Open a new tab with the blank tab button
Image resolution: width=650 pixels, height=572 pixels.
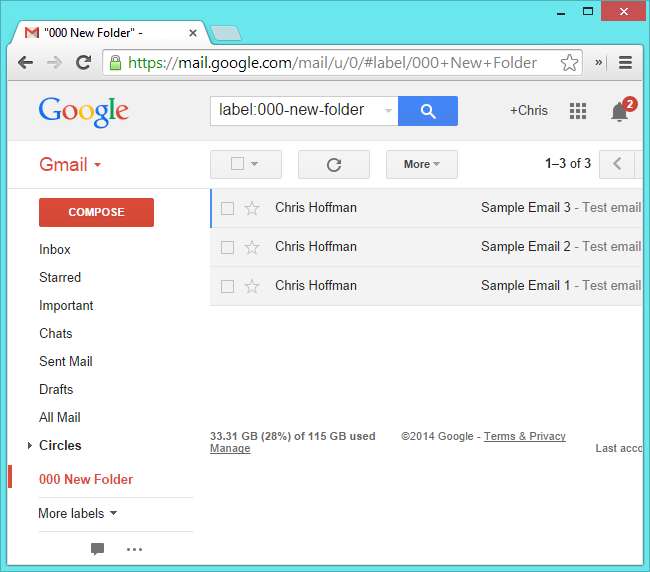[x=226, y=33]
